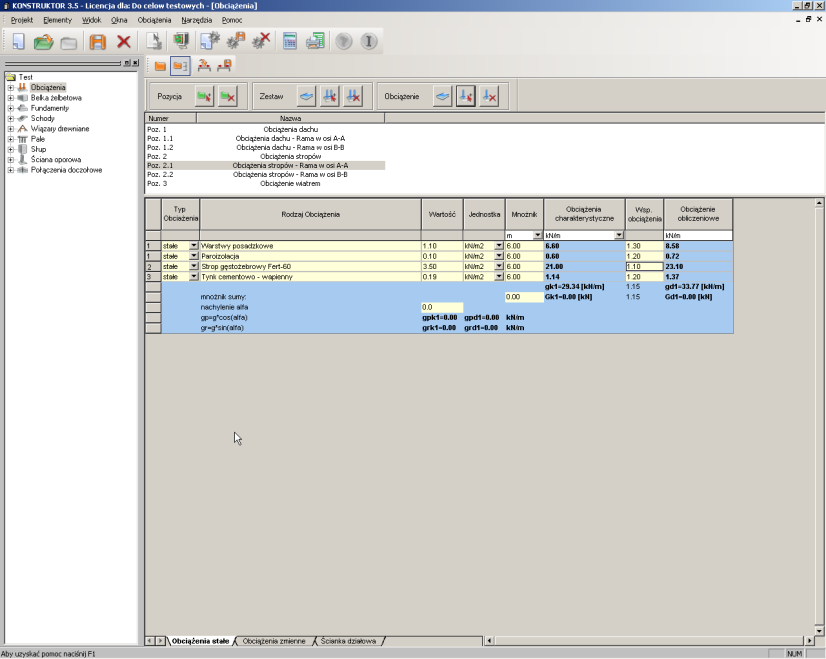Click the new project document icon

pyautogui.click(x=18, y=41)
